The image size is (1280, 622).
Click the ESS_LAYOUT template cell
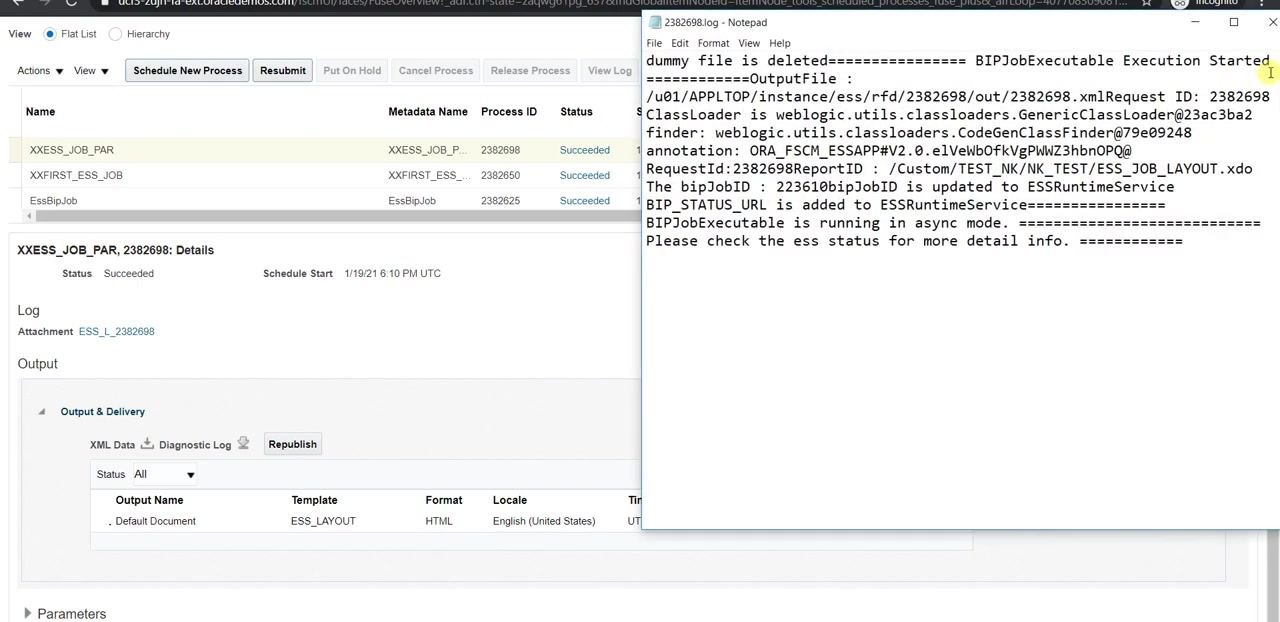coord(323,521)
